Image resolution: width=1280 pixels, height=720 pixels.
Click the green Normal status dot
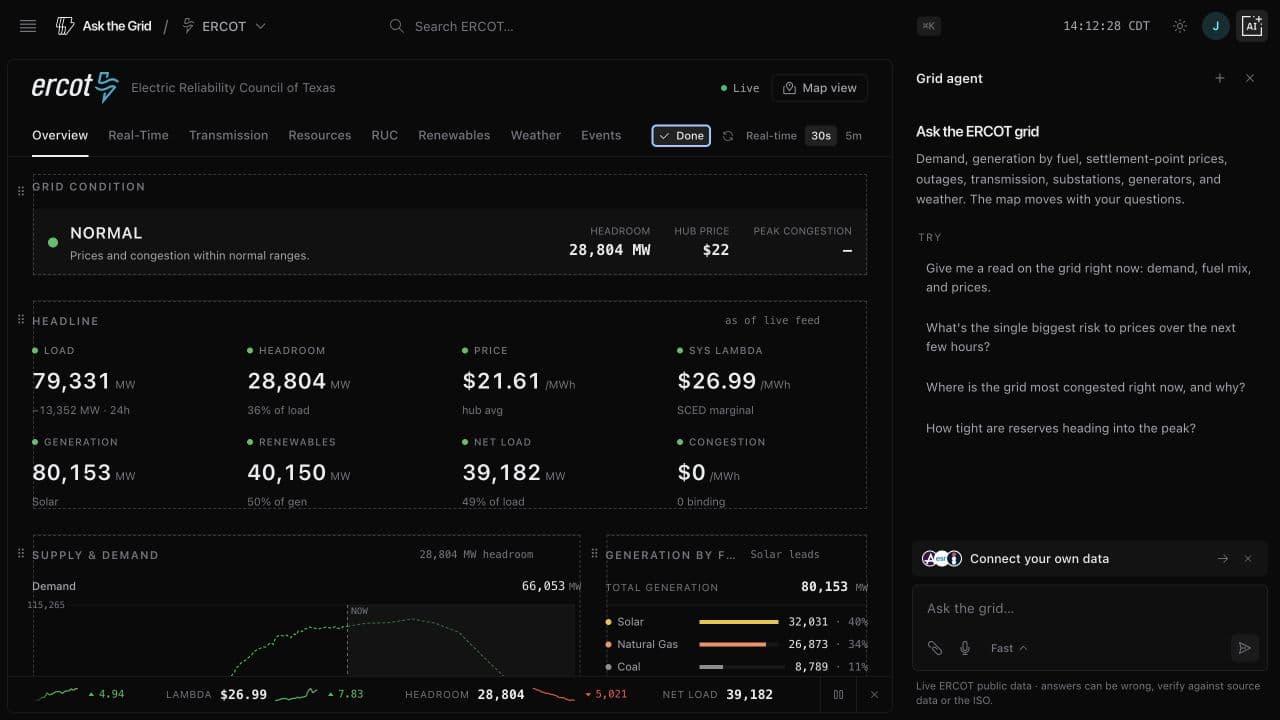[x=53, y=242]
